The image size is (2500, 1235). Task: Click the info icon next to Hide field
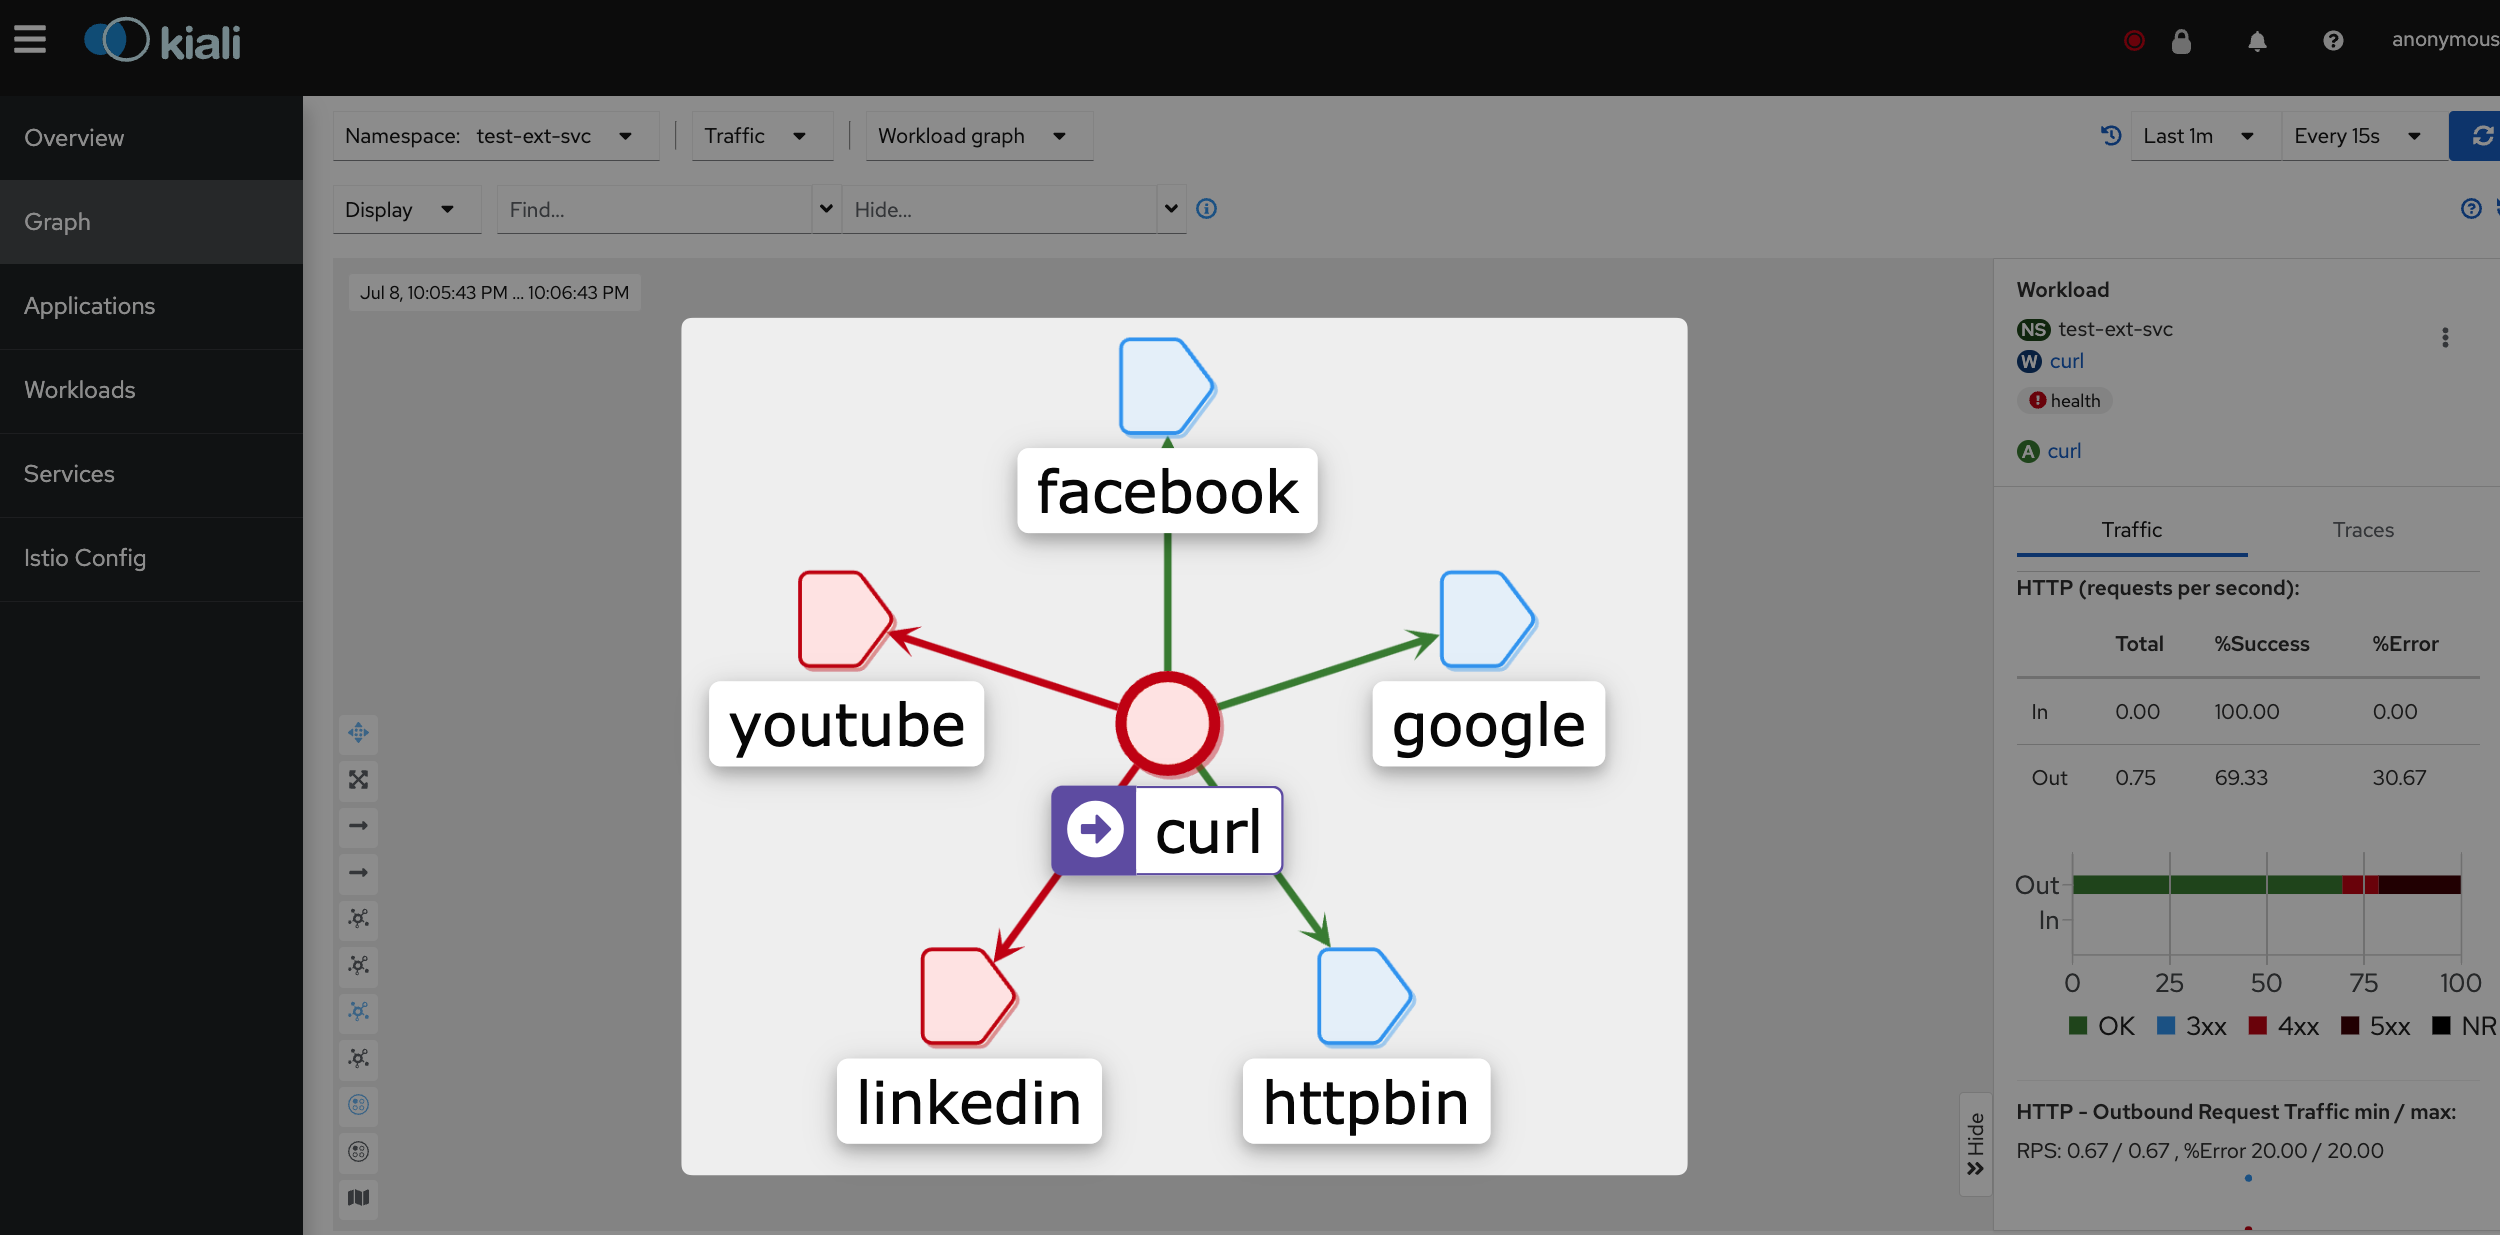[x=1207, y=209]
